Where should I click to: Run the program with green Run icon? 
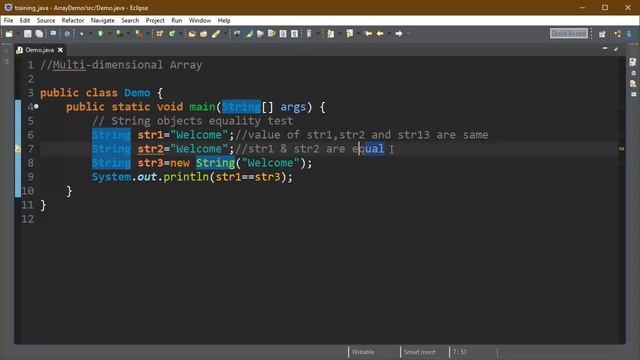pos(100,34)
